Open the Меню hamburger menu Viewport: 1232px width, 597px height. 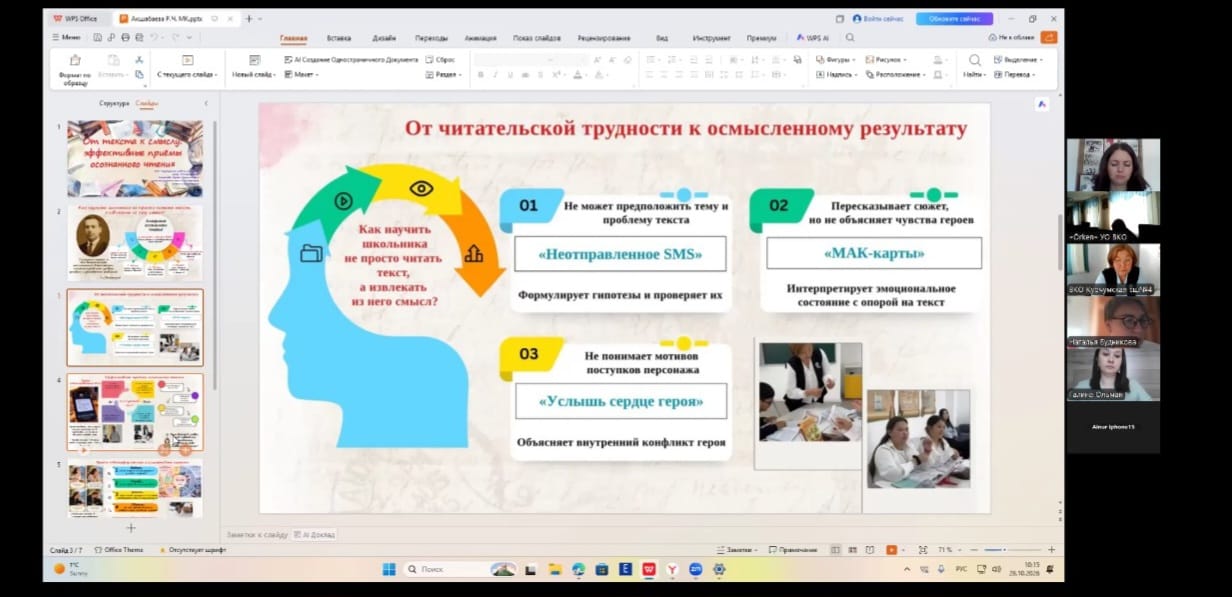coord(67,37)
